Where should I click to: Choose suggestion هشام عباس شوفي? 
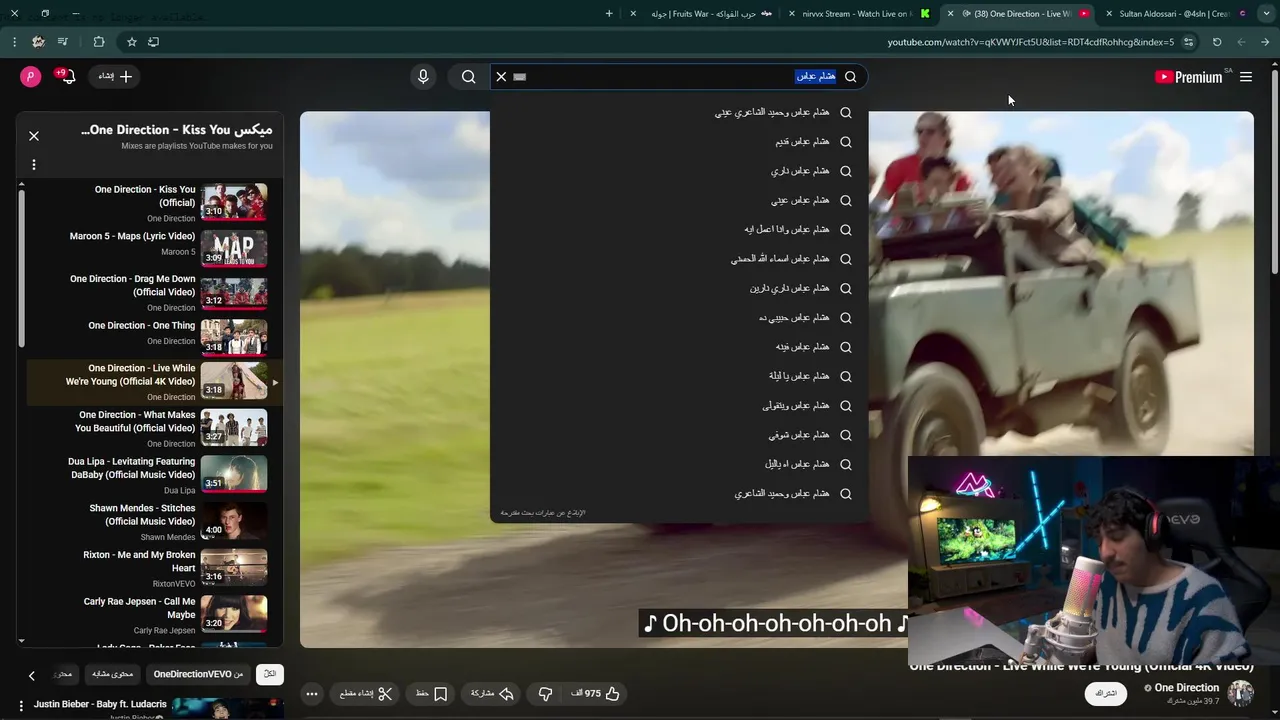coord(679,435)
